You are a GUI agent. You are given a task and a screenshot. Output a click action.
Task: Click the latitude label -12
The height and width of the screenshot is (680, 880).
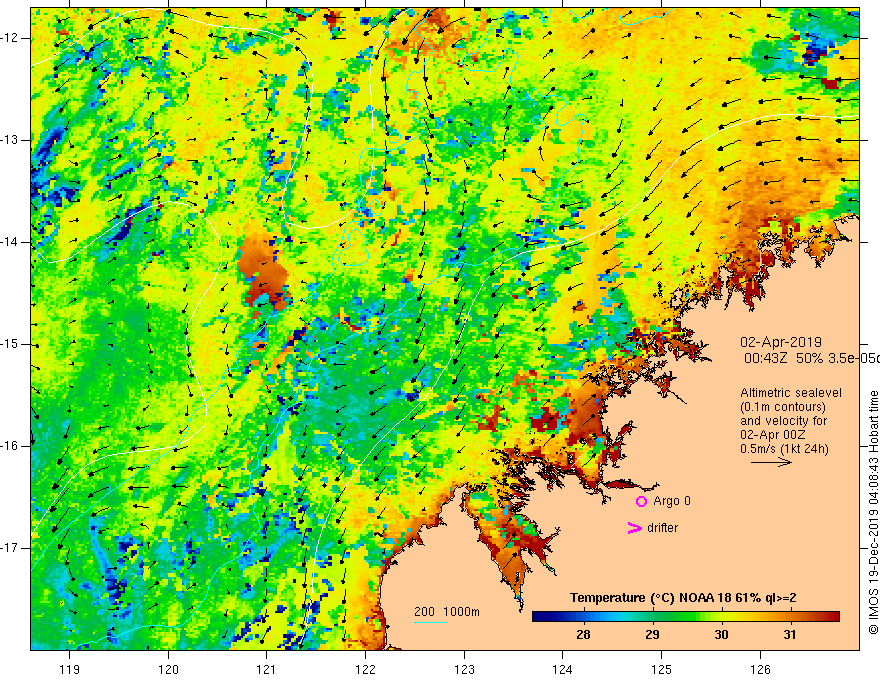point(10,38)
